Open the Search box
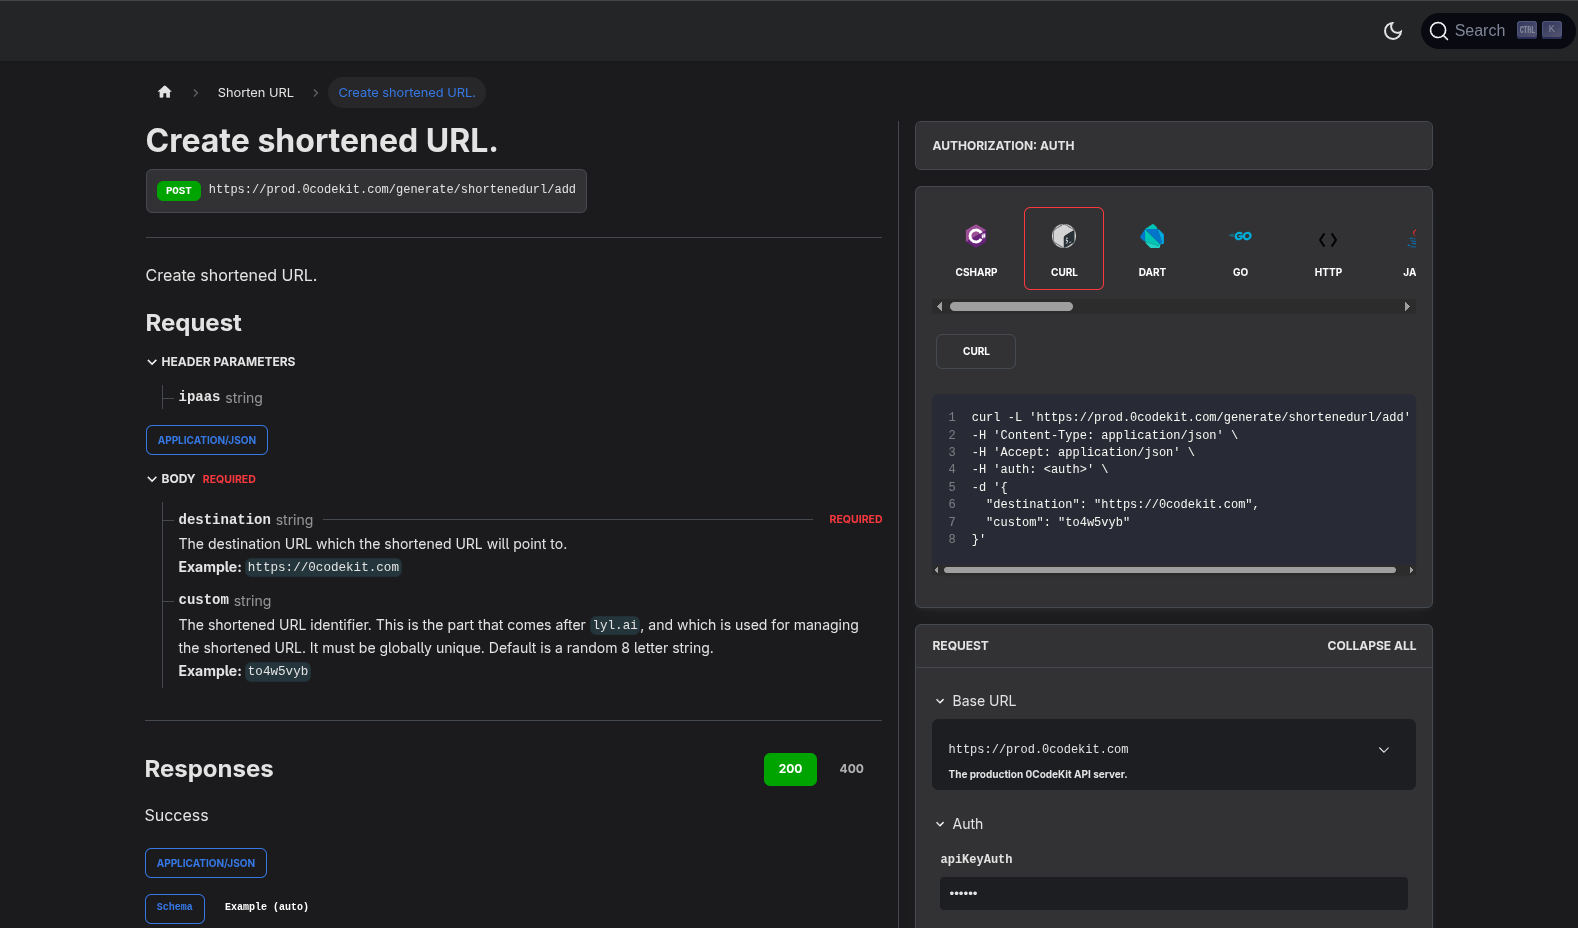The image size is (1578, 928). (x=1497, y=31)
